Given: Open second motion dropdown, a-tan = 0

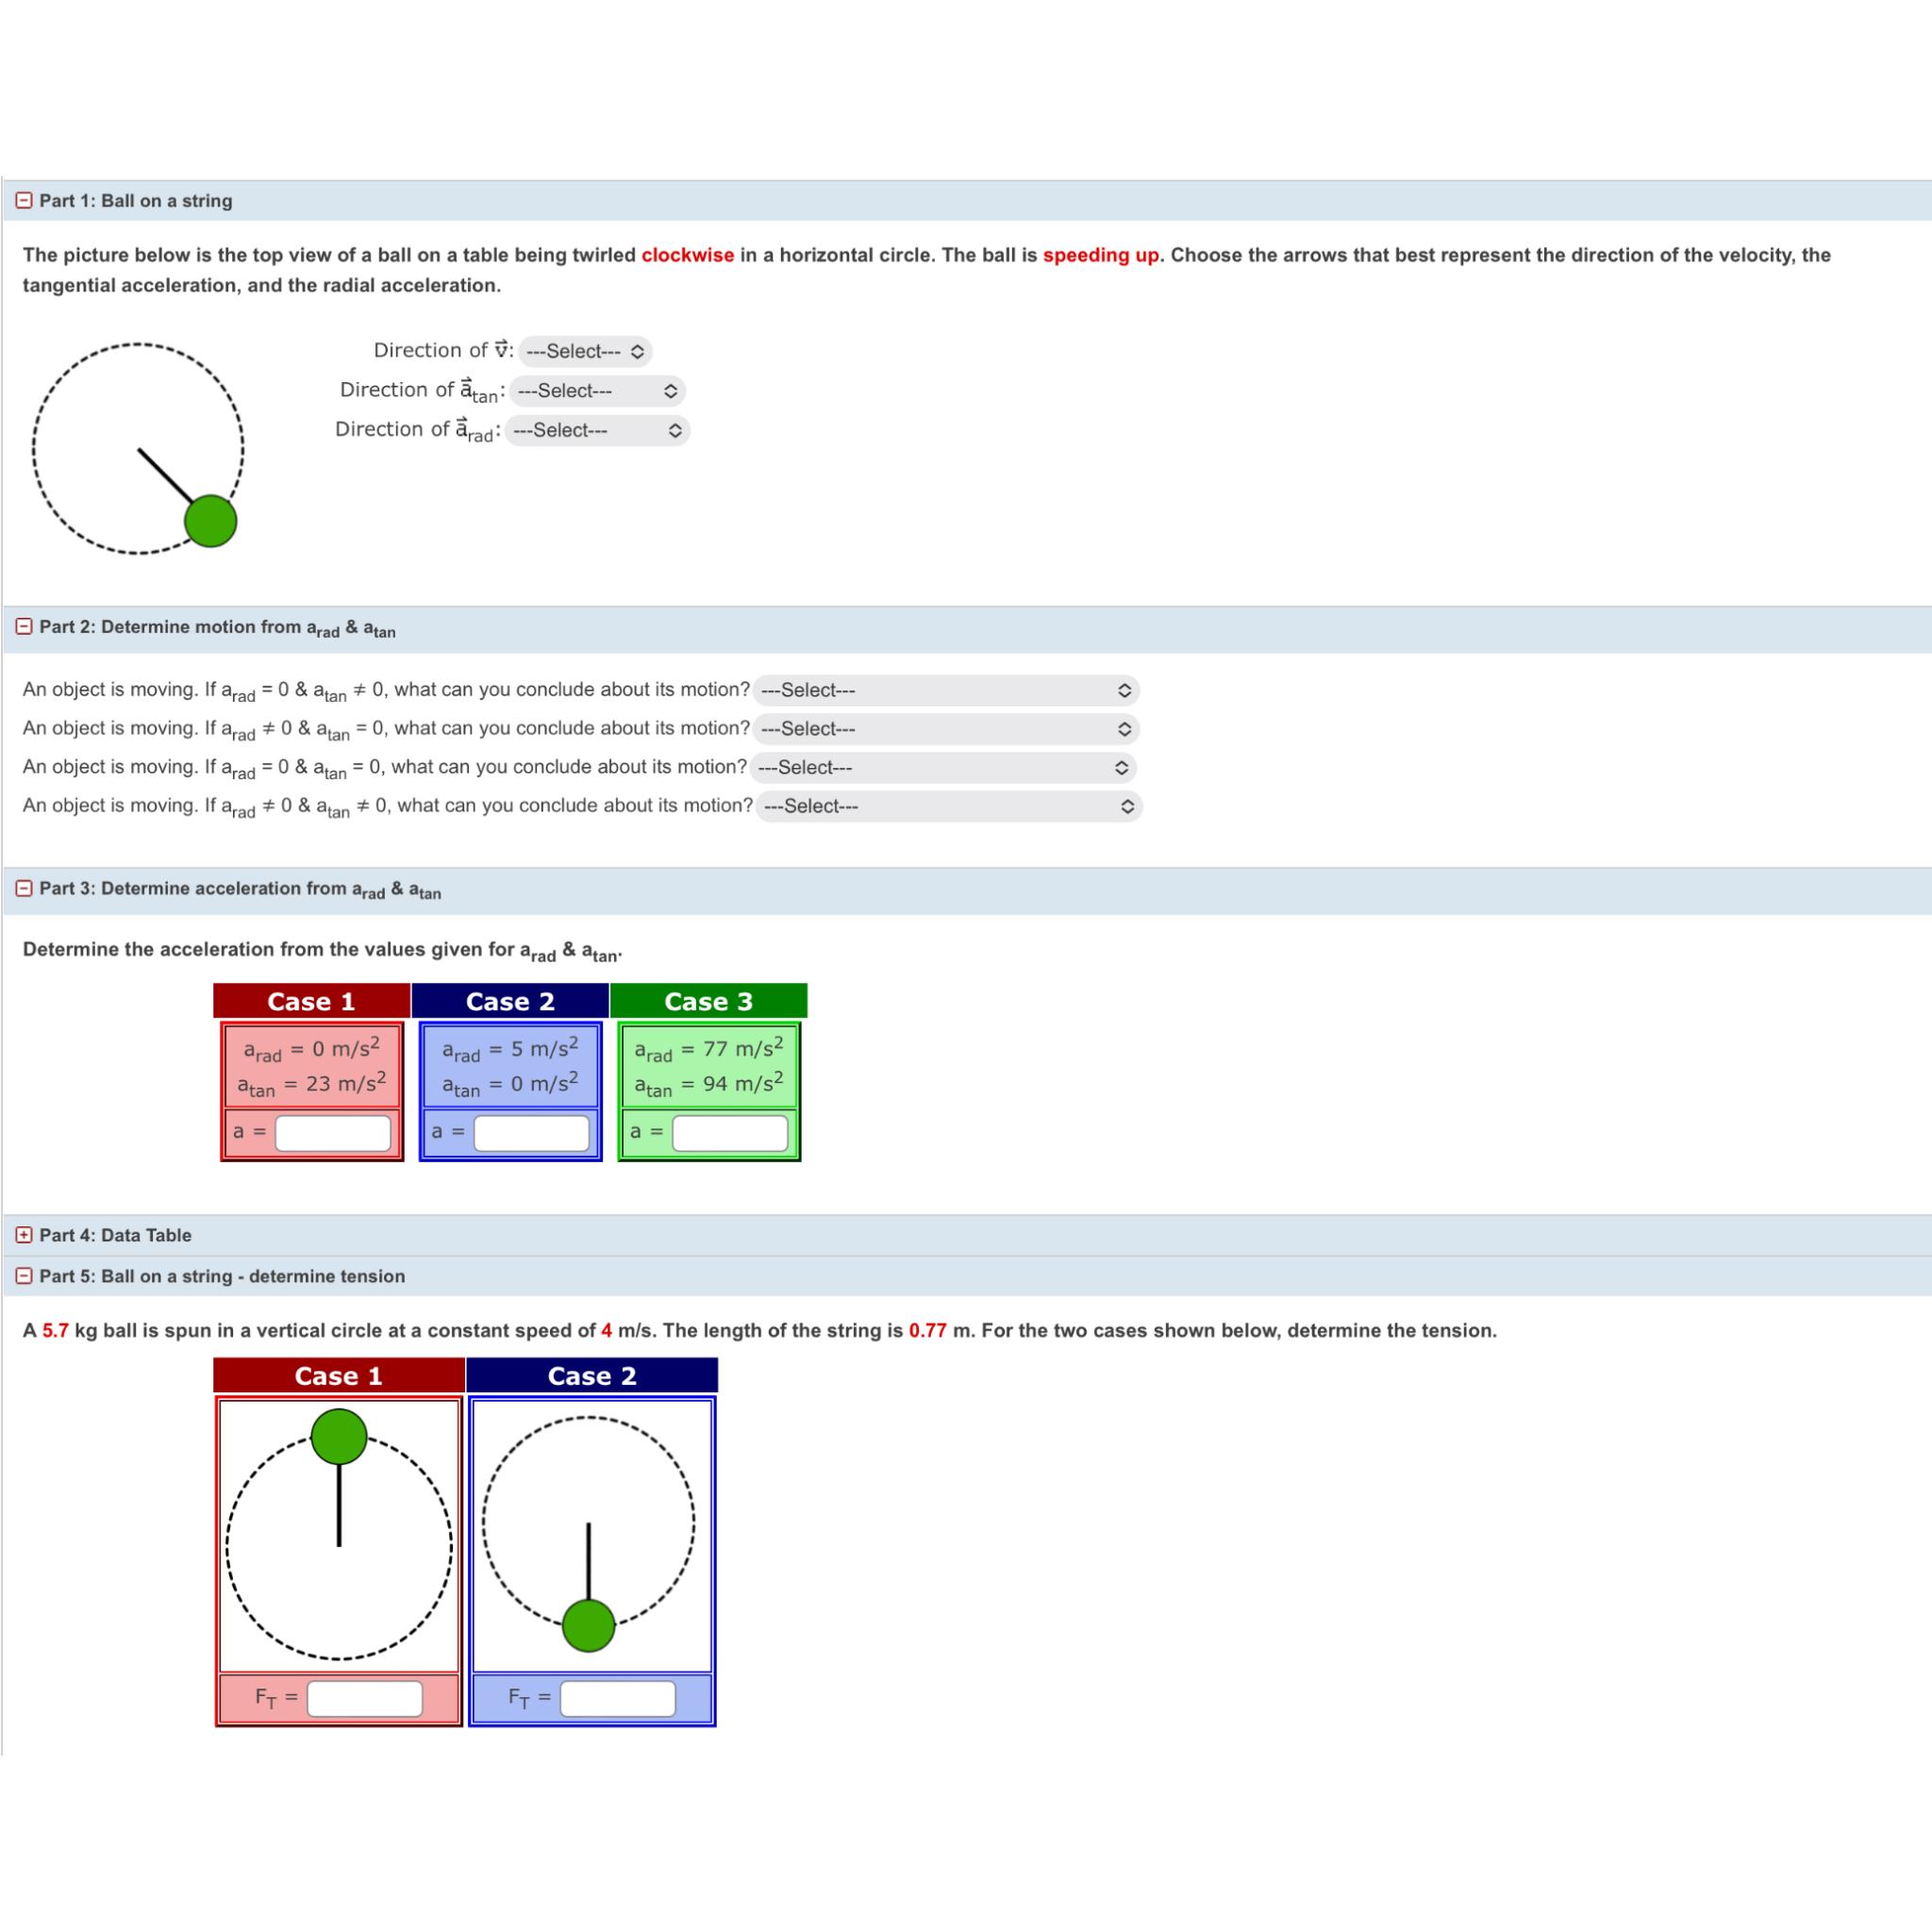Looking at the screenshot, I should pyautogui.click(x=945, y=729).
